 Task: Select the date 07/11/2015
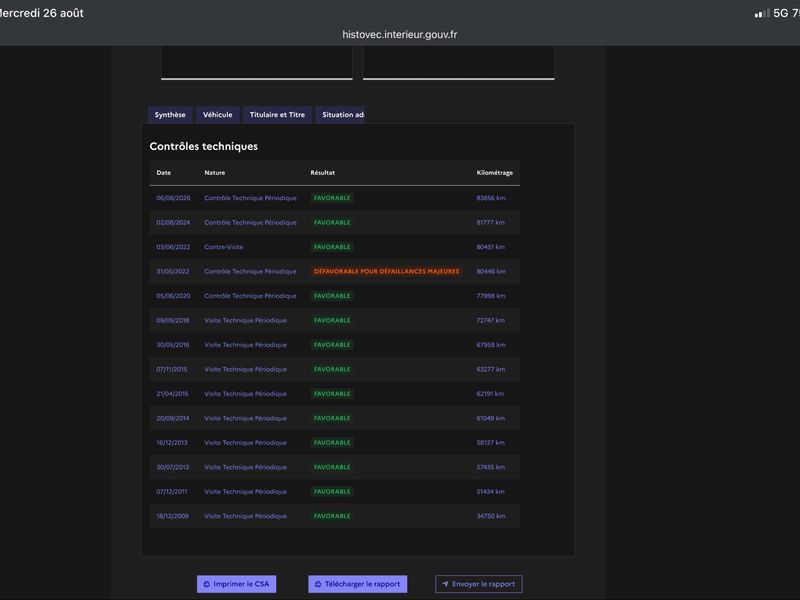pos(171,369)
